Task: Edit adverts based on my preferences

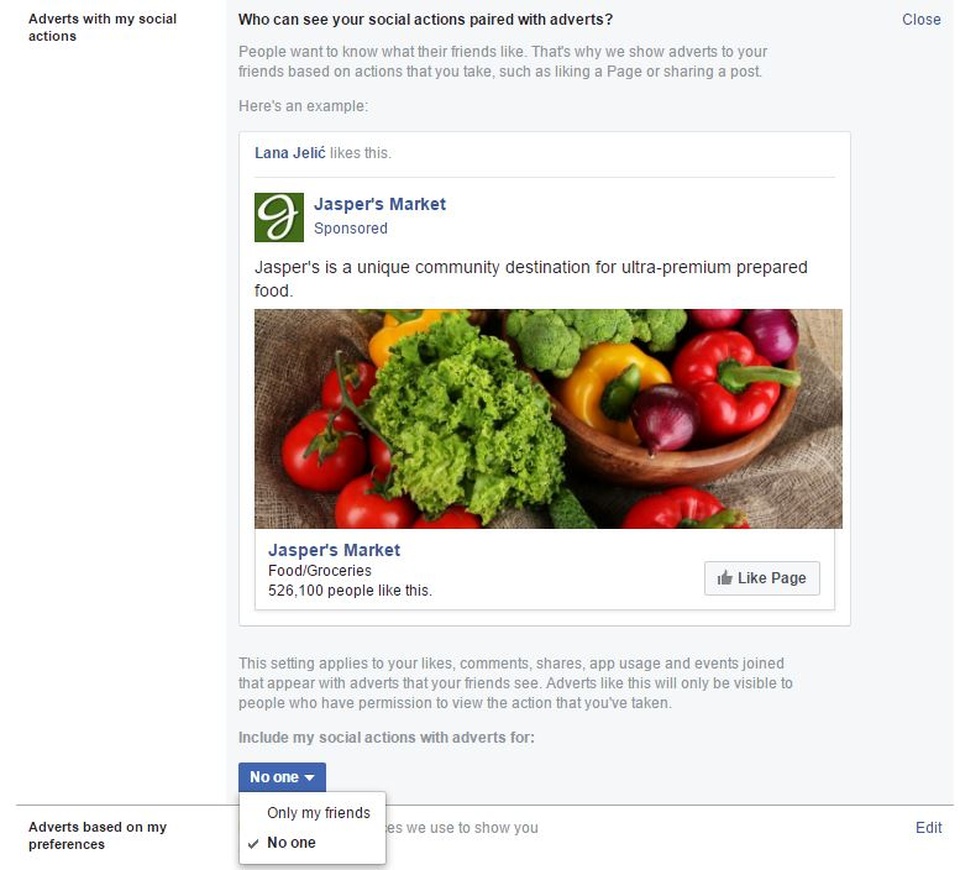Action: 928,828
